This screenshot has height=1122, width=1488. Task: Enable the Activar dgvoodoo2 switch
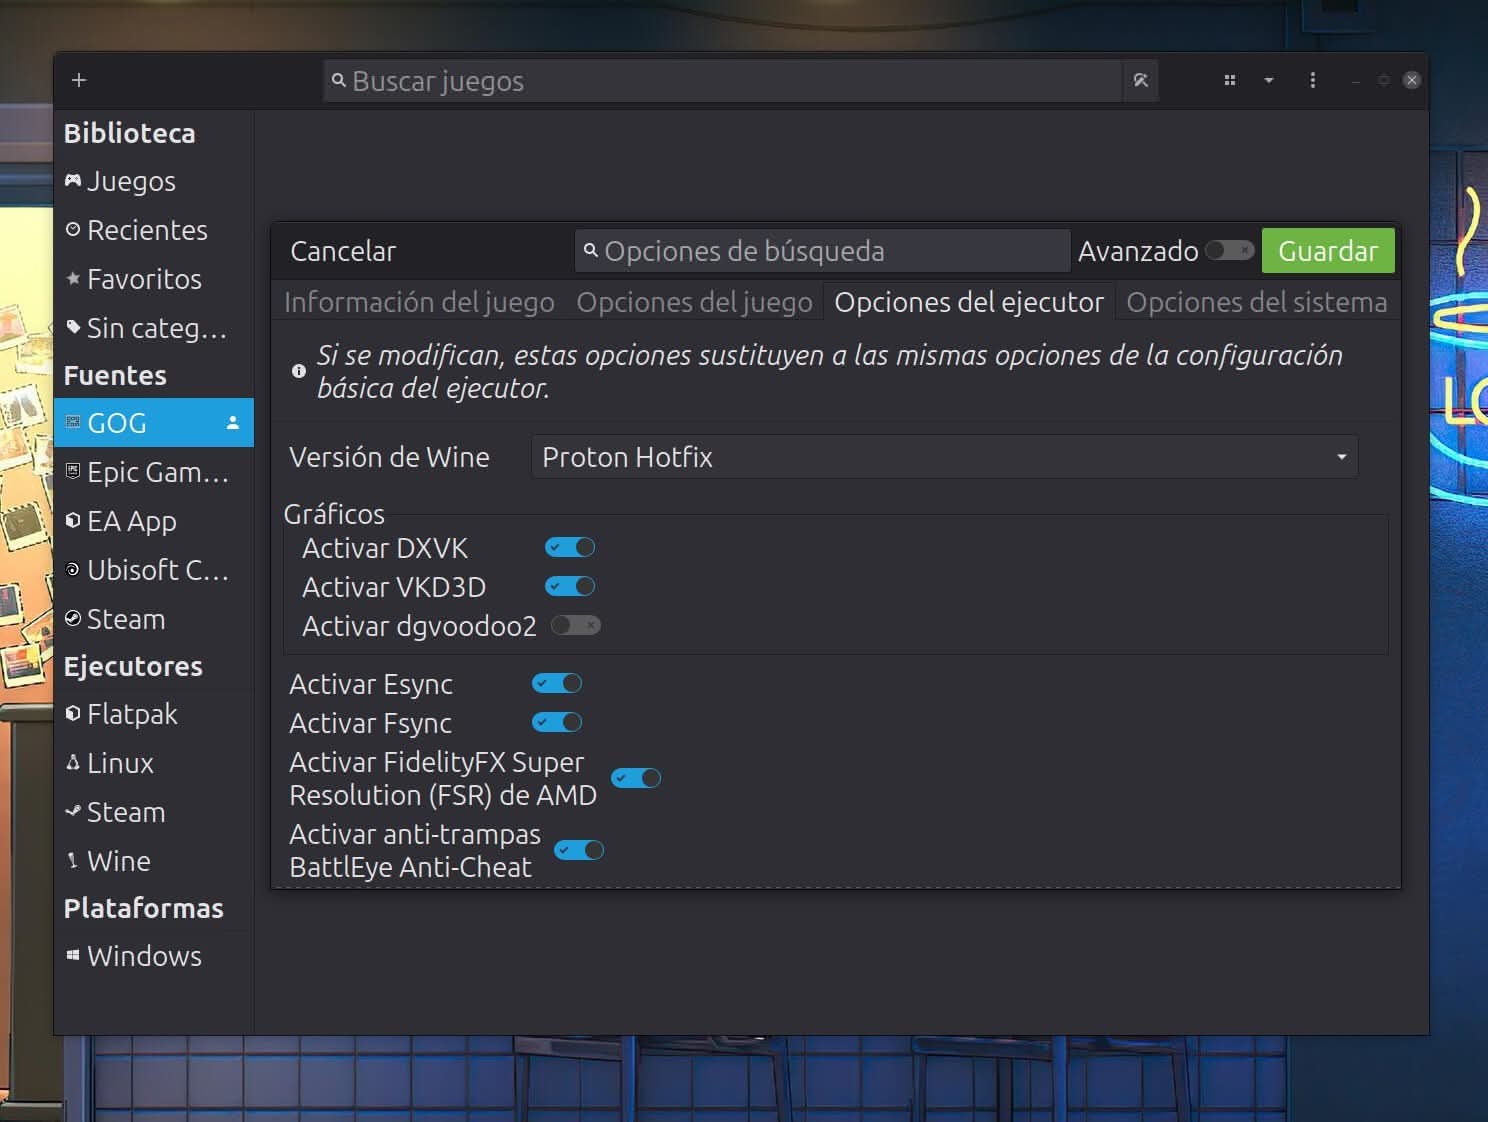[x=575, y=626]
